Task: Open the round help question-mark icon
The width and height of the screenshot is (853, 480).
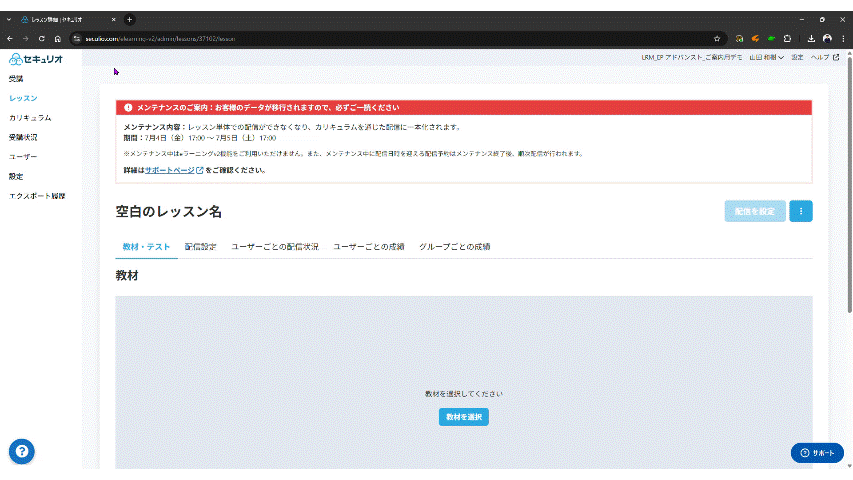Action: click(22, 451)
